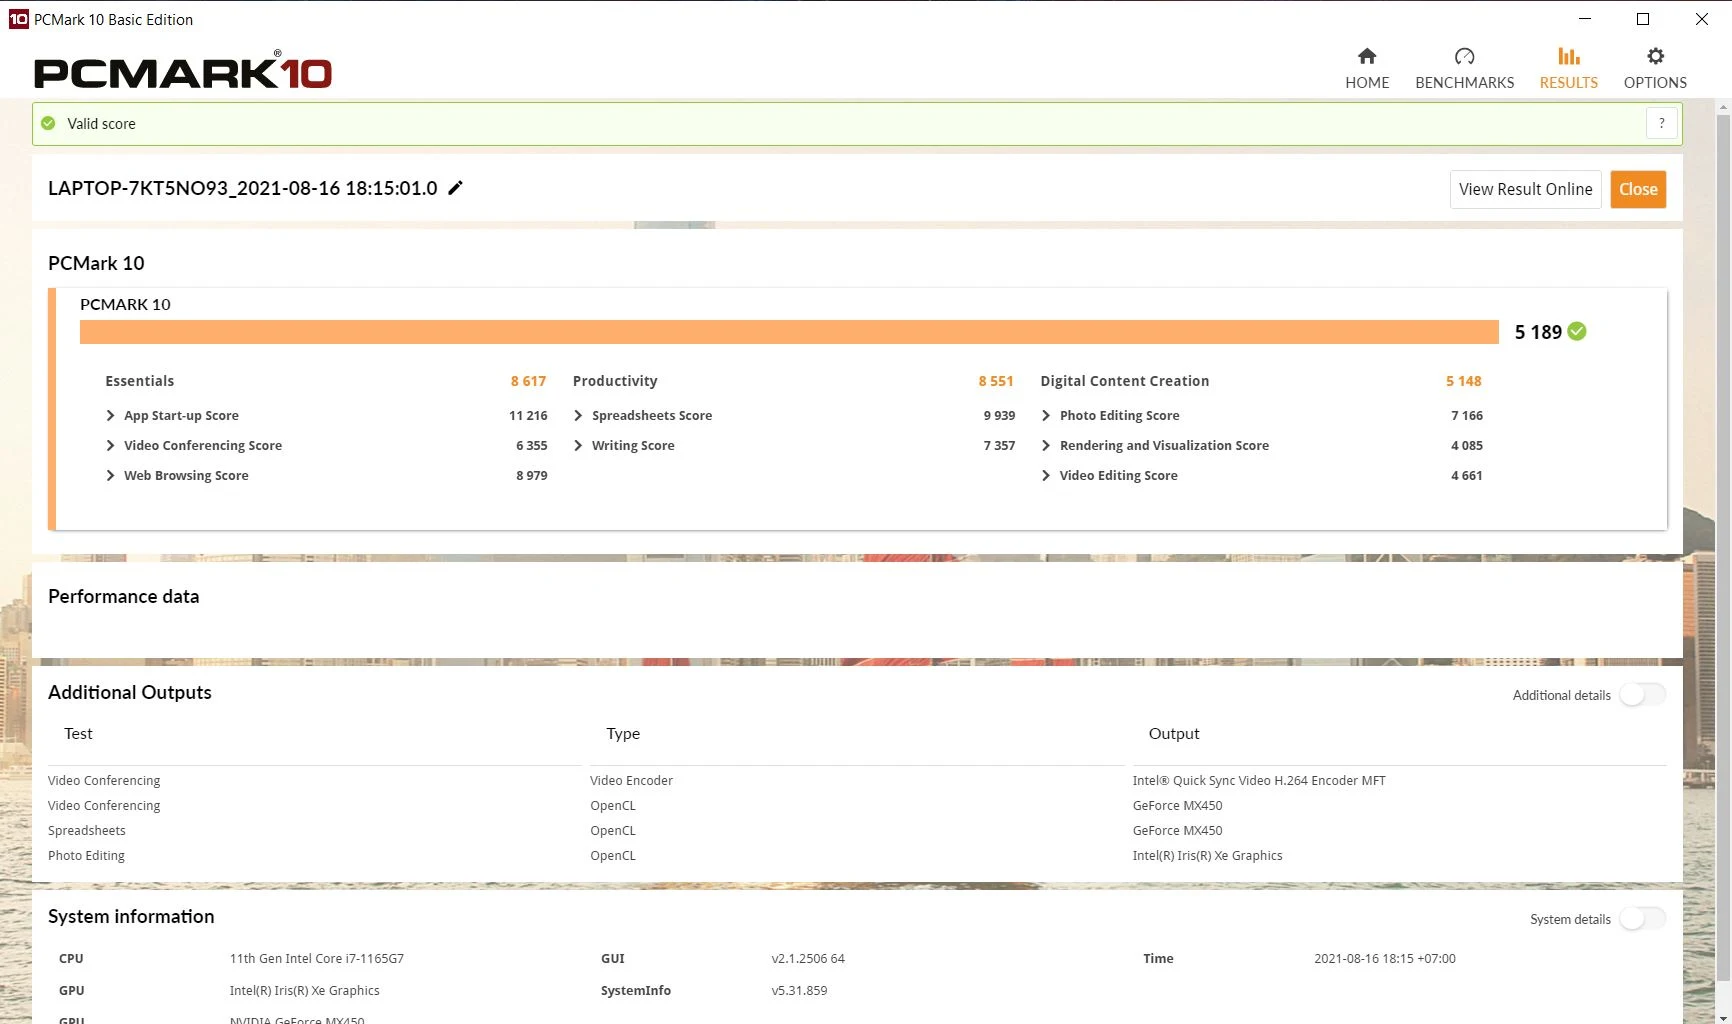
Task: Click the GUI version v2.1.2506 64
Action: coord(808,958)
